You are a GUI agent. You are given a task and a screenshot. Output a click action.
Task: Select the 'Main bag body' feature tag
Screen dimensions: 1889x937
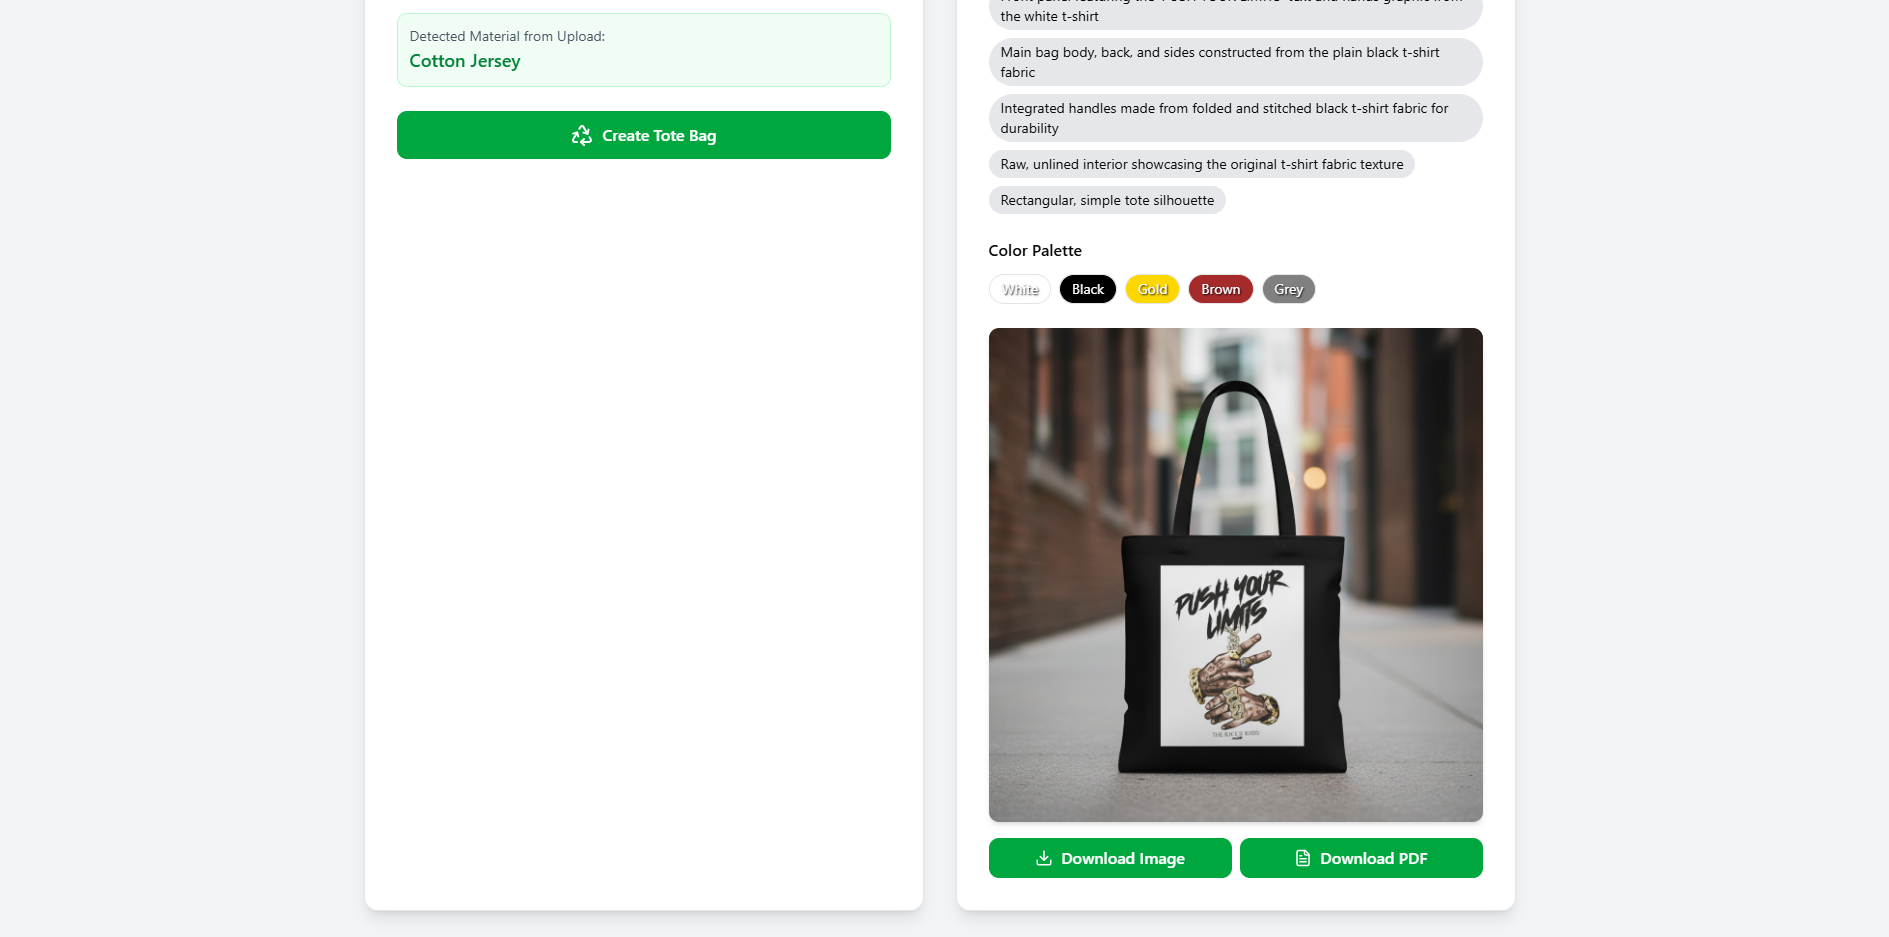click(x=1236, y=62)
